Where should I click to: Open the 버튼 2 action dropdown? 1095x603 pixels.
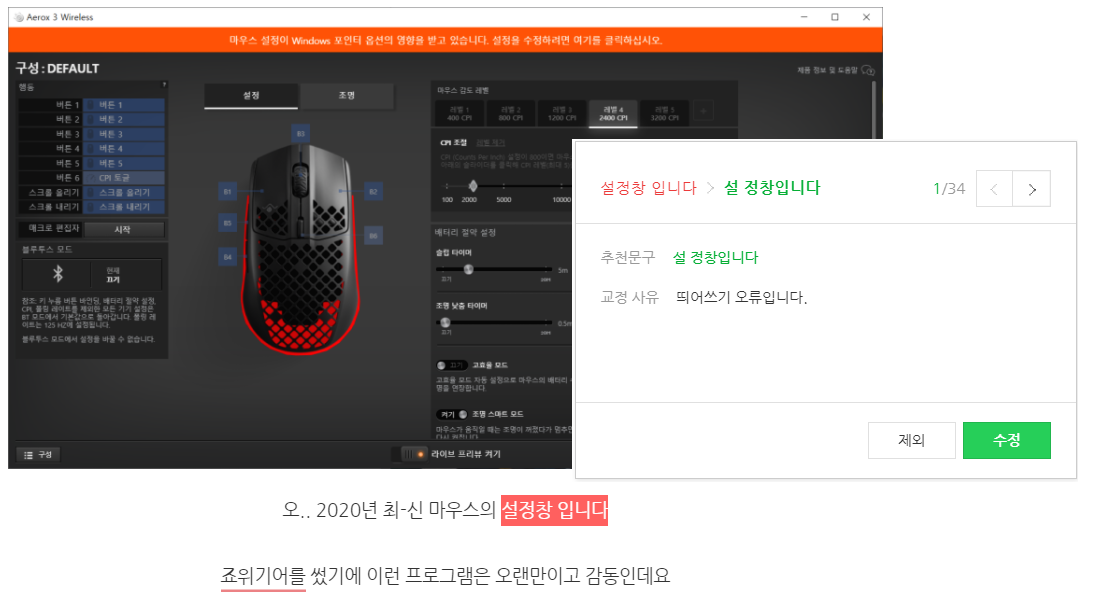[x=124, y=119]
